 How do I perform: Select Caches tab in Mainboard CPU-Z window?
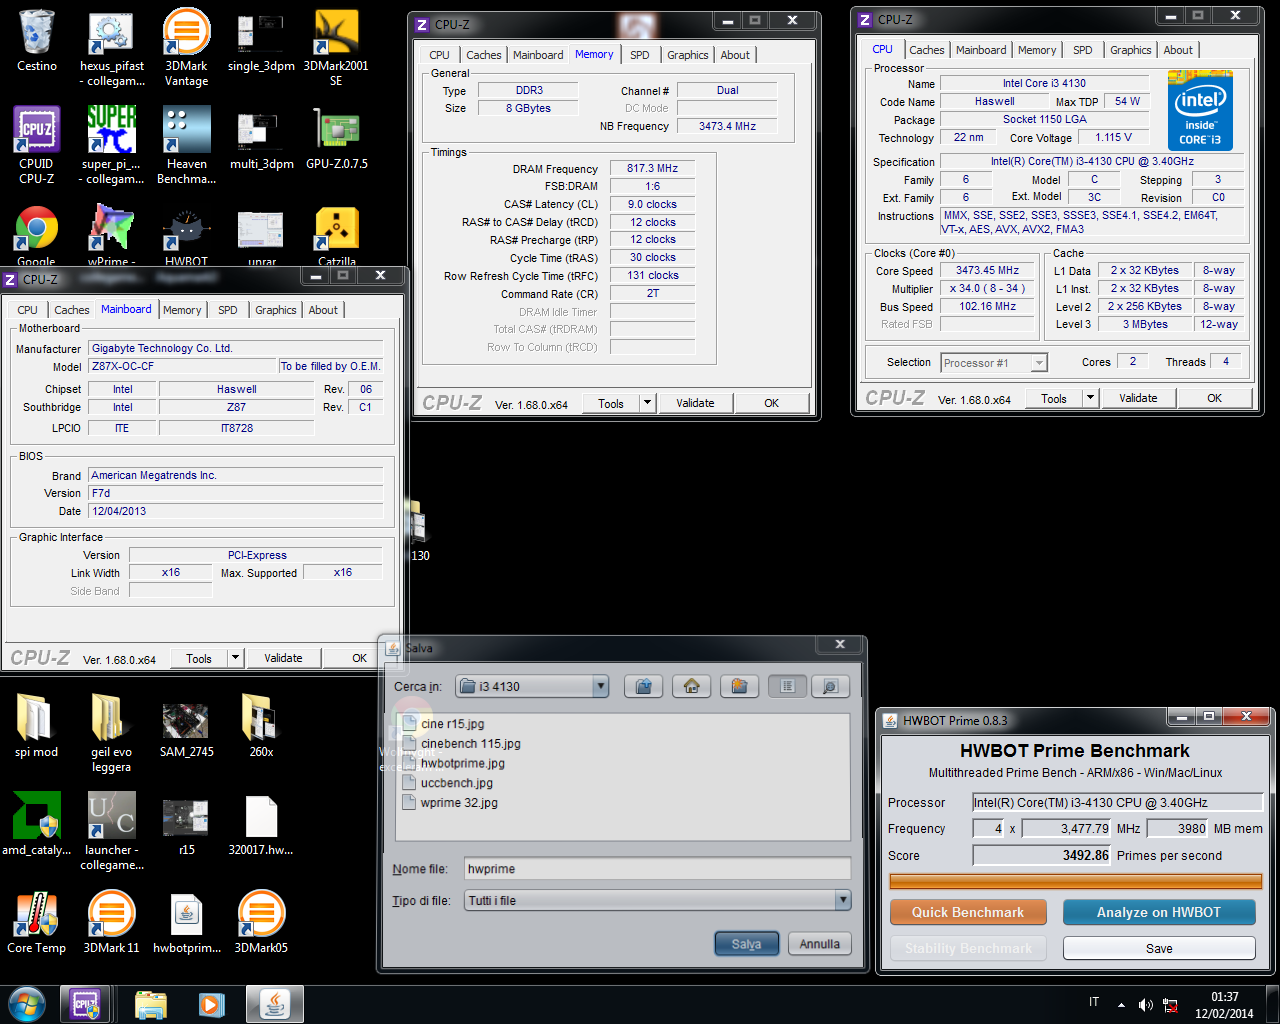click(72, 310)
